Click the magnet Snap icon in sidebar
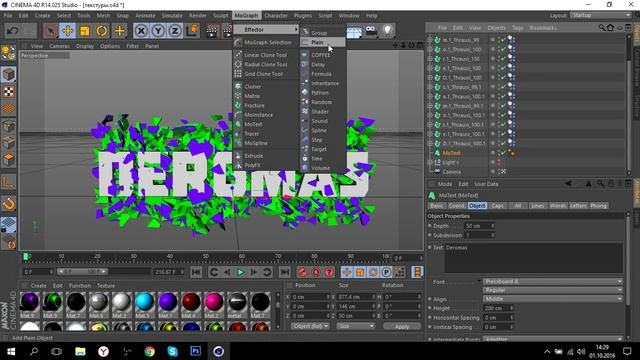The width and height of the screenshot is (640, 360). click(x=9, y=203)
